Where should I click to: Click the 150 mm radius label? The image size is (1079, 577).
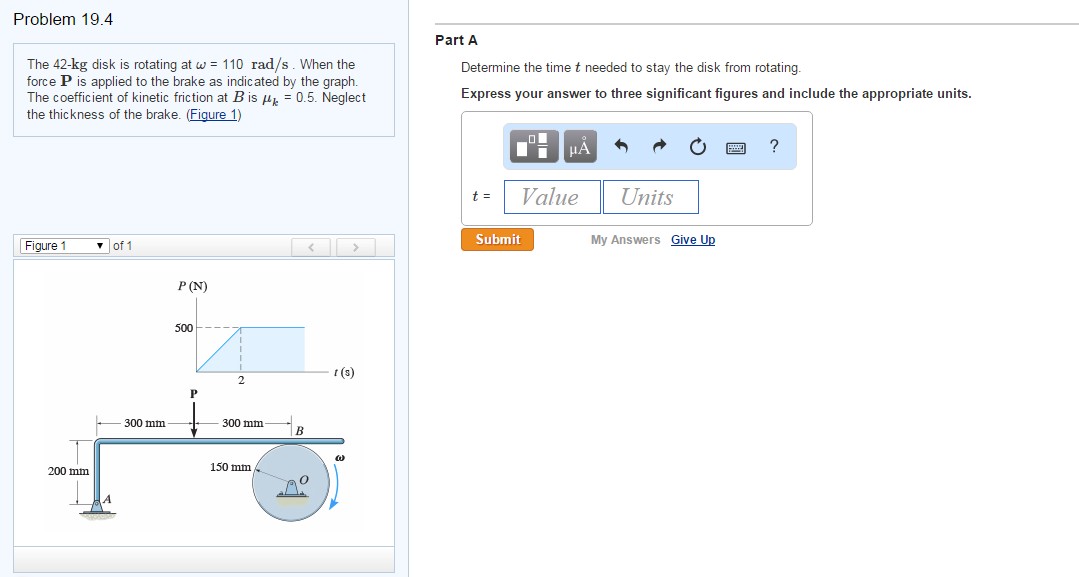pos(231,467)
